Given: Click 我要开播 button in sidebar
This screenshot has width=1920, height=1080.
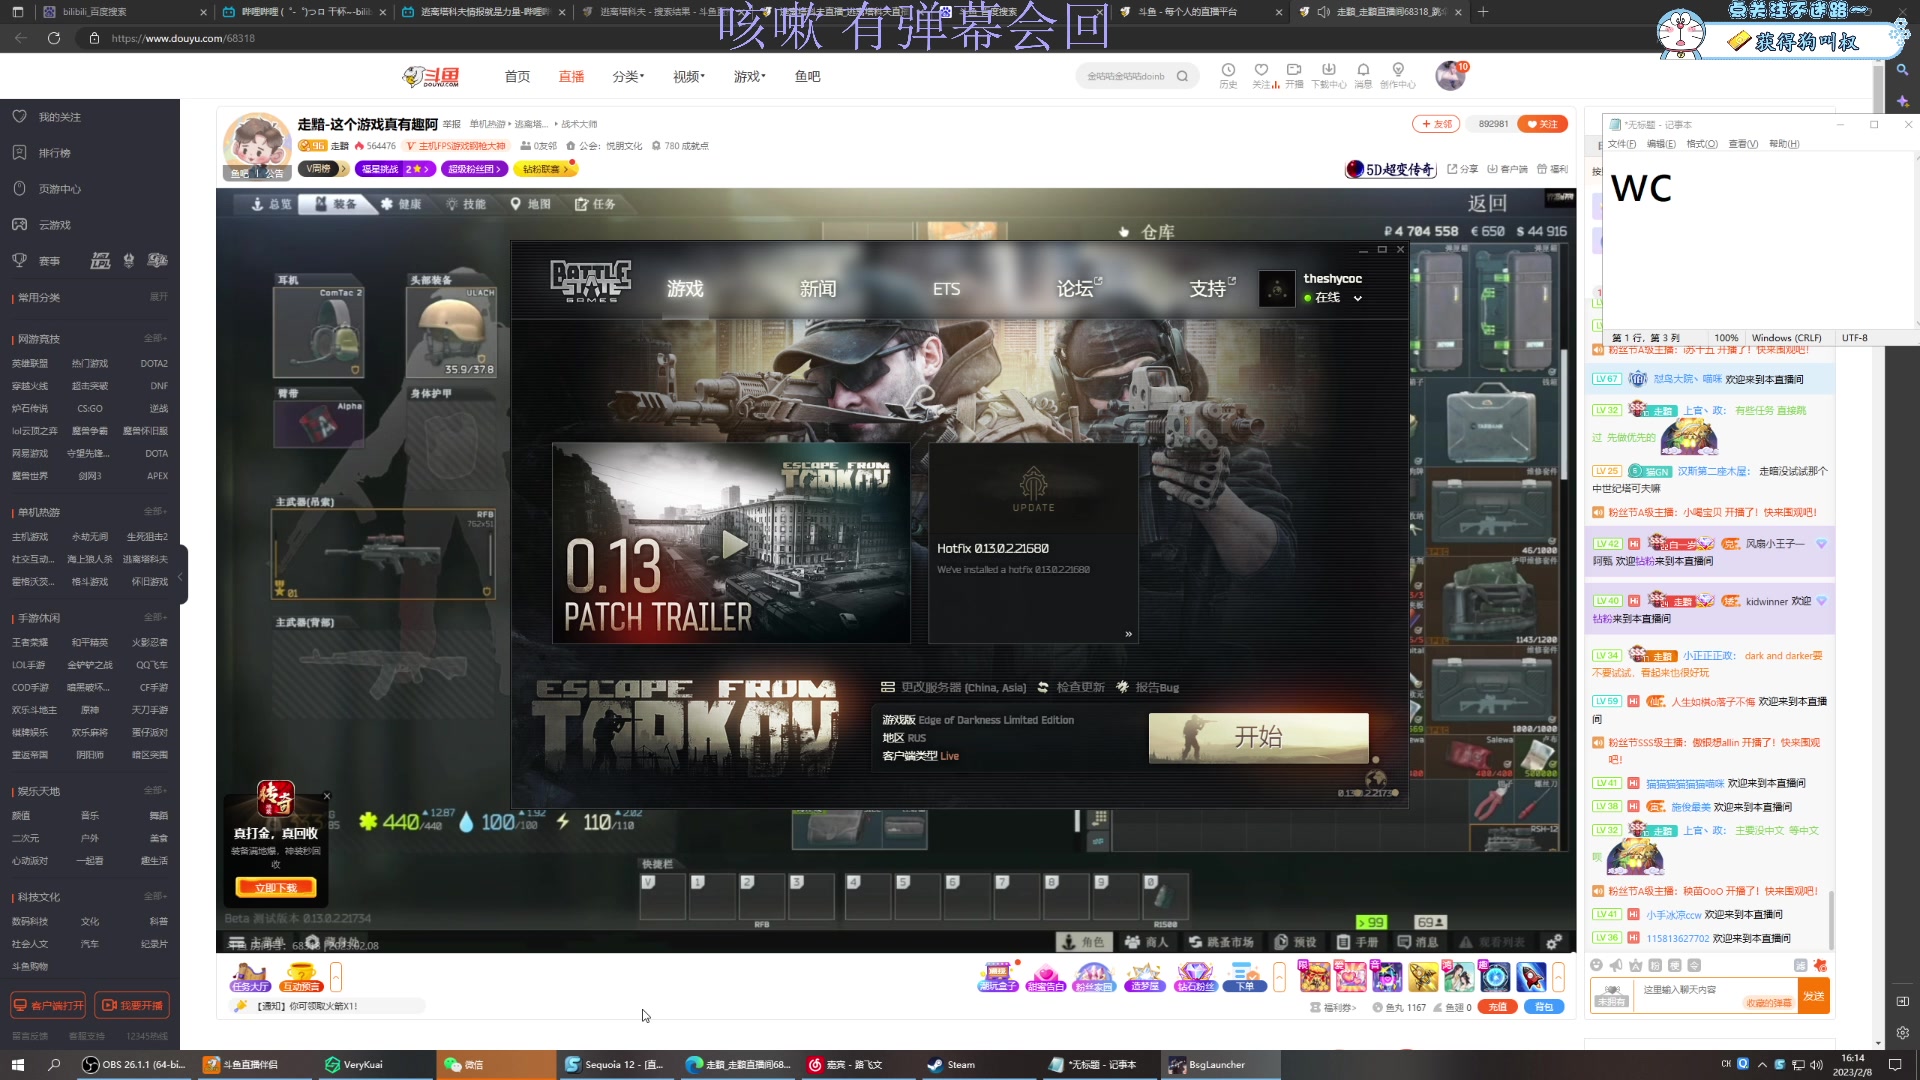Looking at the screenshot, I should [x=131, y=1005].
